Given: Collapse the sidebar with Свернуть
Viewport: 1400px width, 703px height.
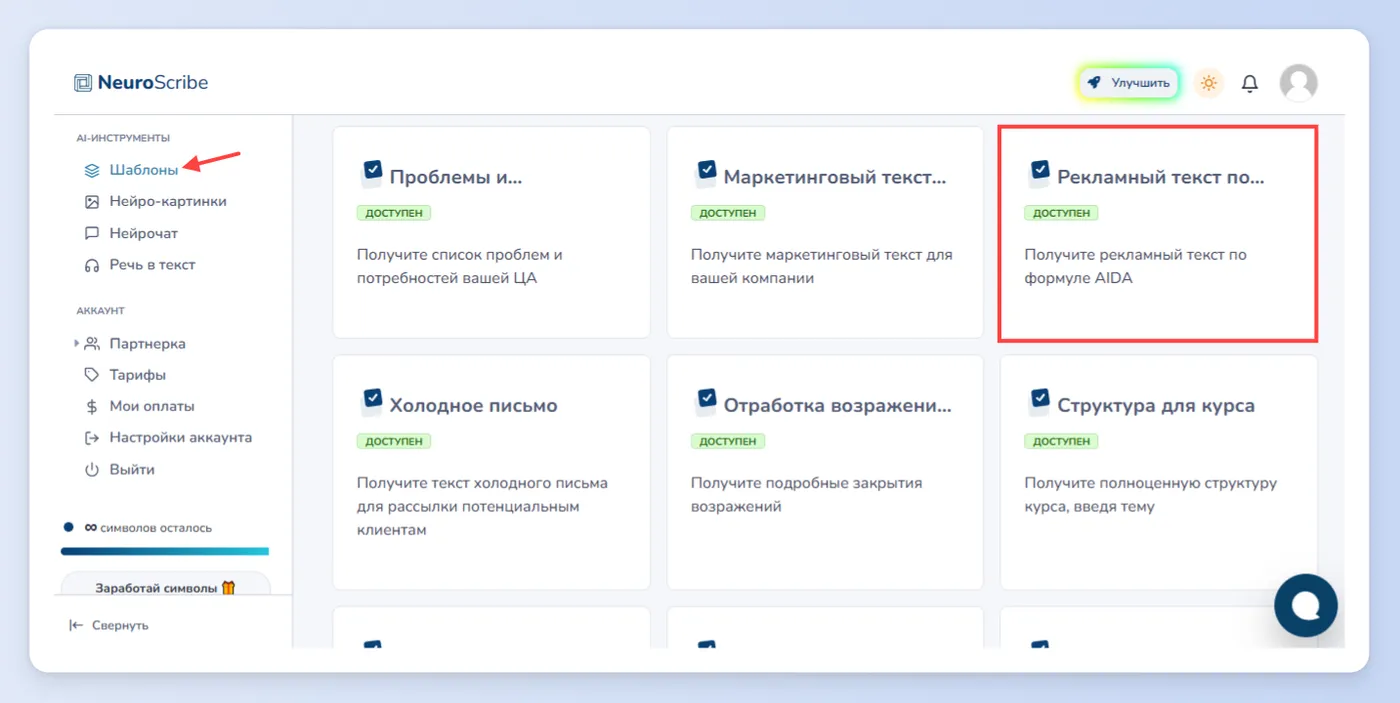Looking at the screenshot, I should pyautogui.click(x=108, y=625).
